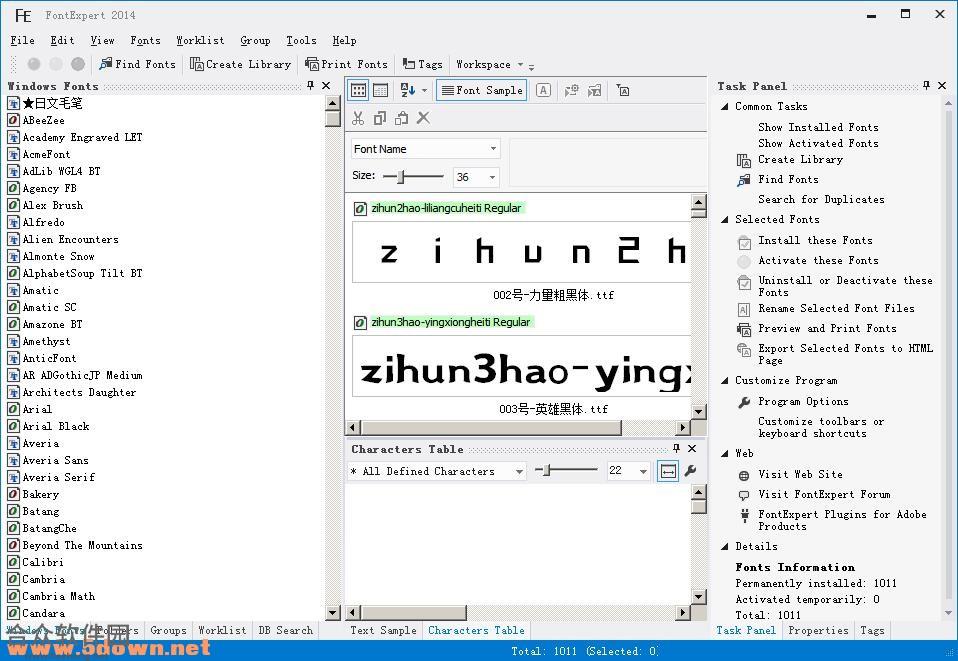
Task: Open the Workspace dropdown
Action: click(x=489, y=64)
